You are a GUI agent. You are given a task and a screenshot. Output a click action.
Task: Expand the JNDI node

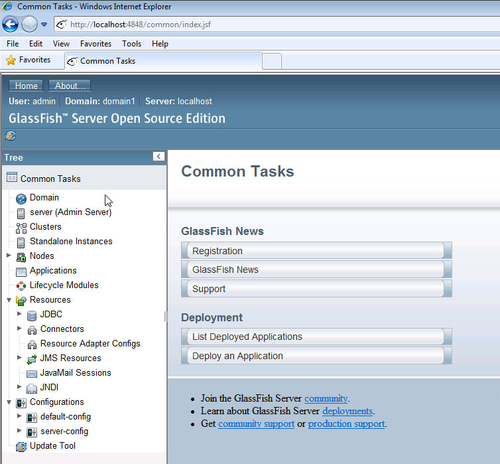pyautogui.click(x=19, y=387)
